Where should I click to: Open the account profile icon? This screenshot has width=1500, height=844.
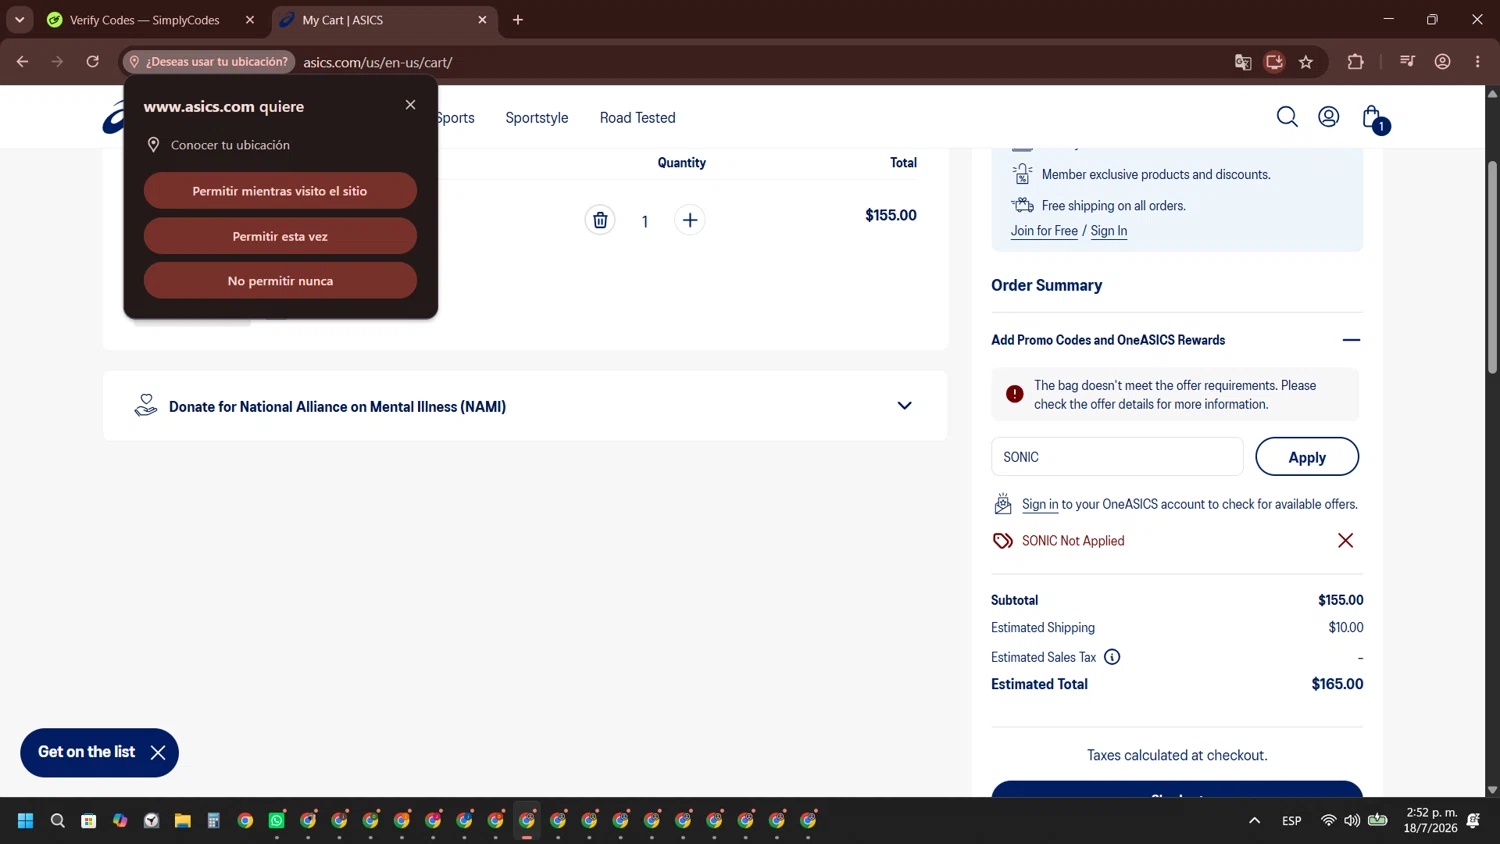tap(1328, 117)
